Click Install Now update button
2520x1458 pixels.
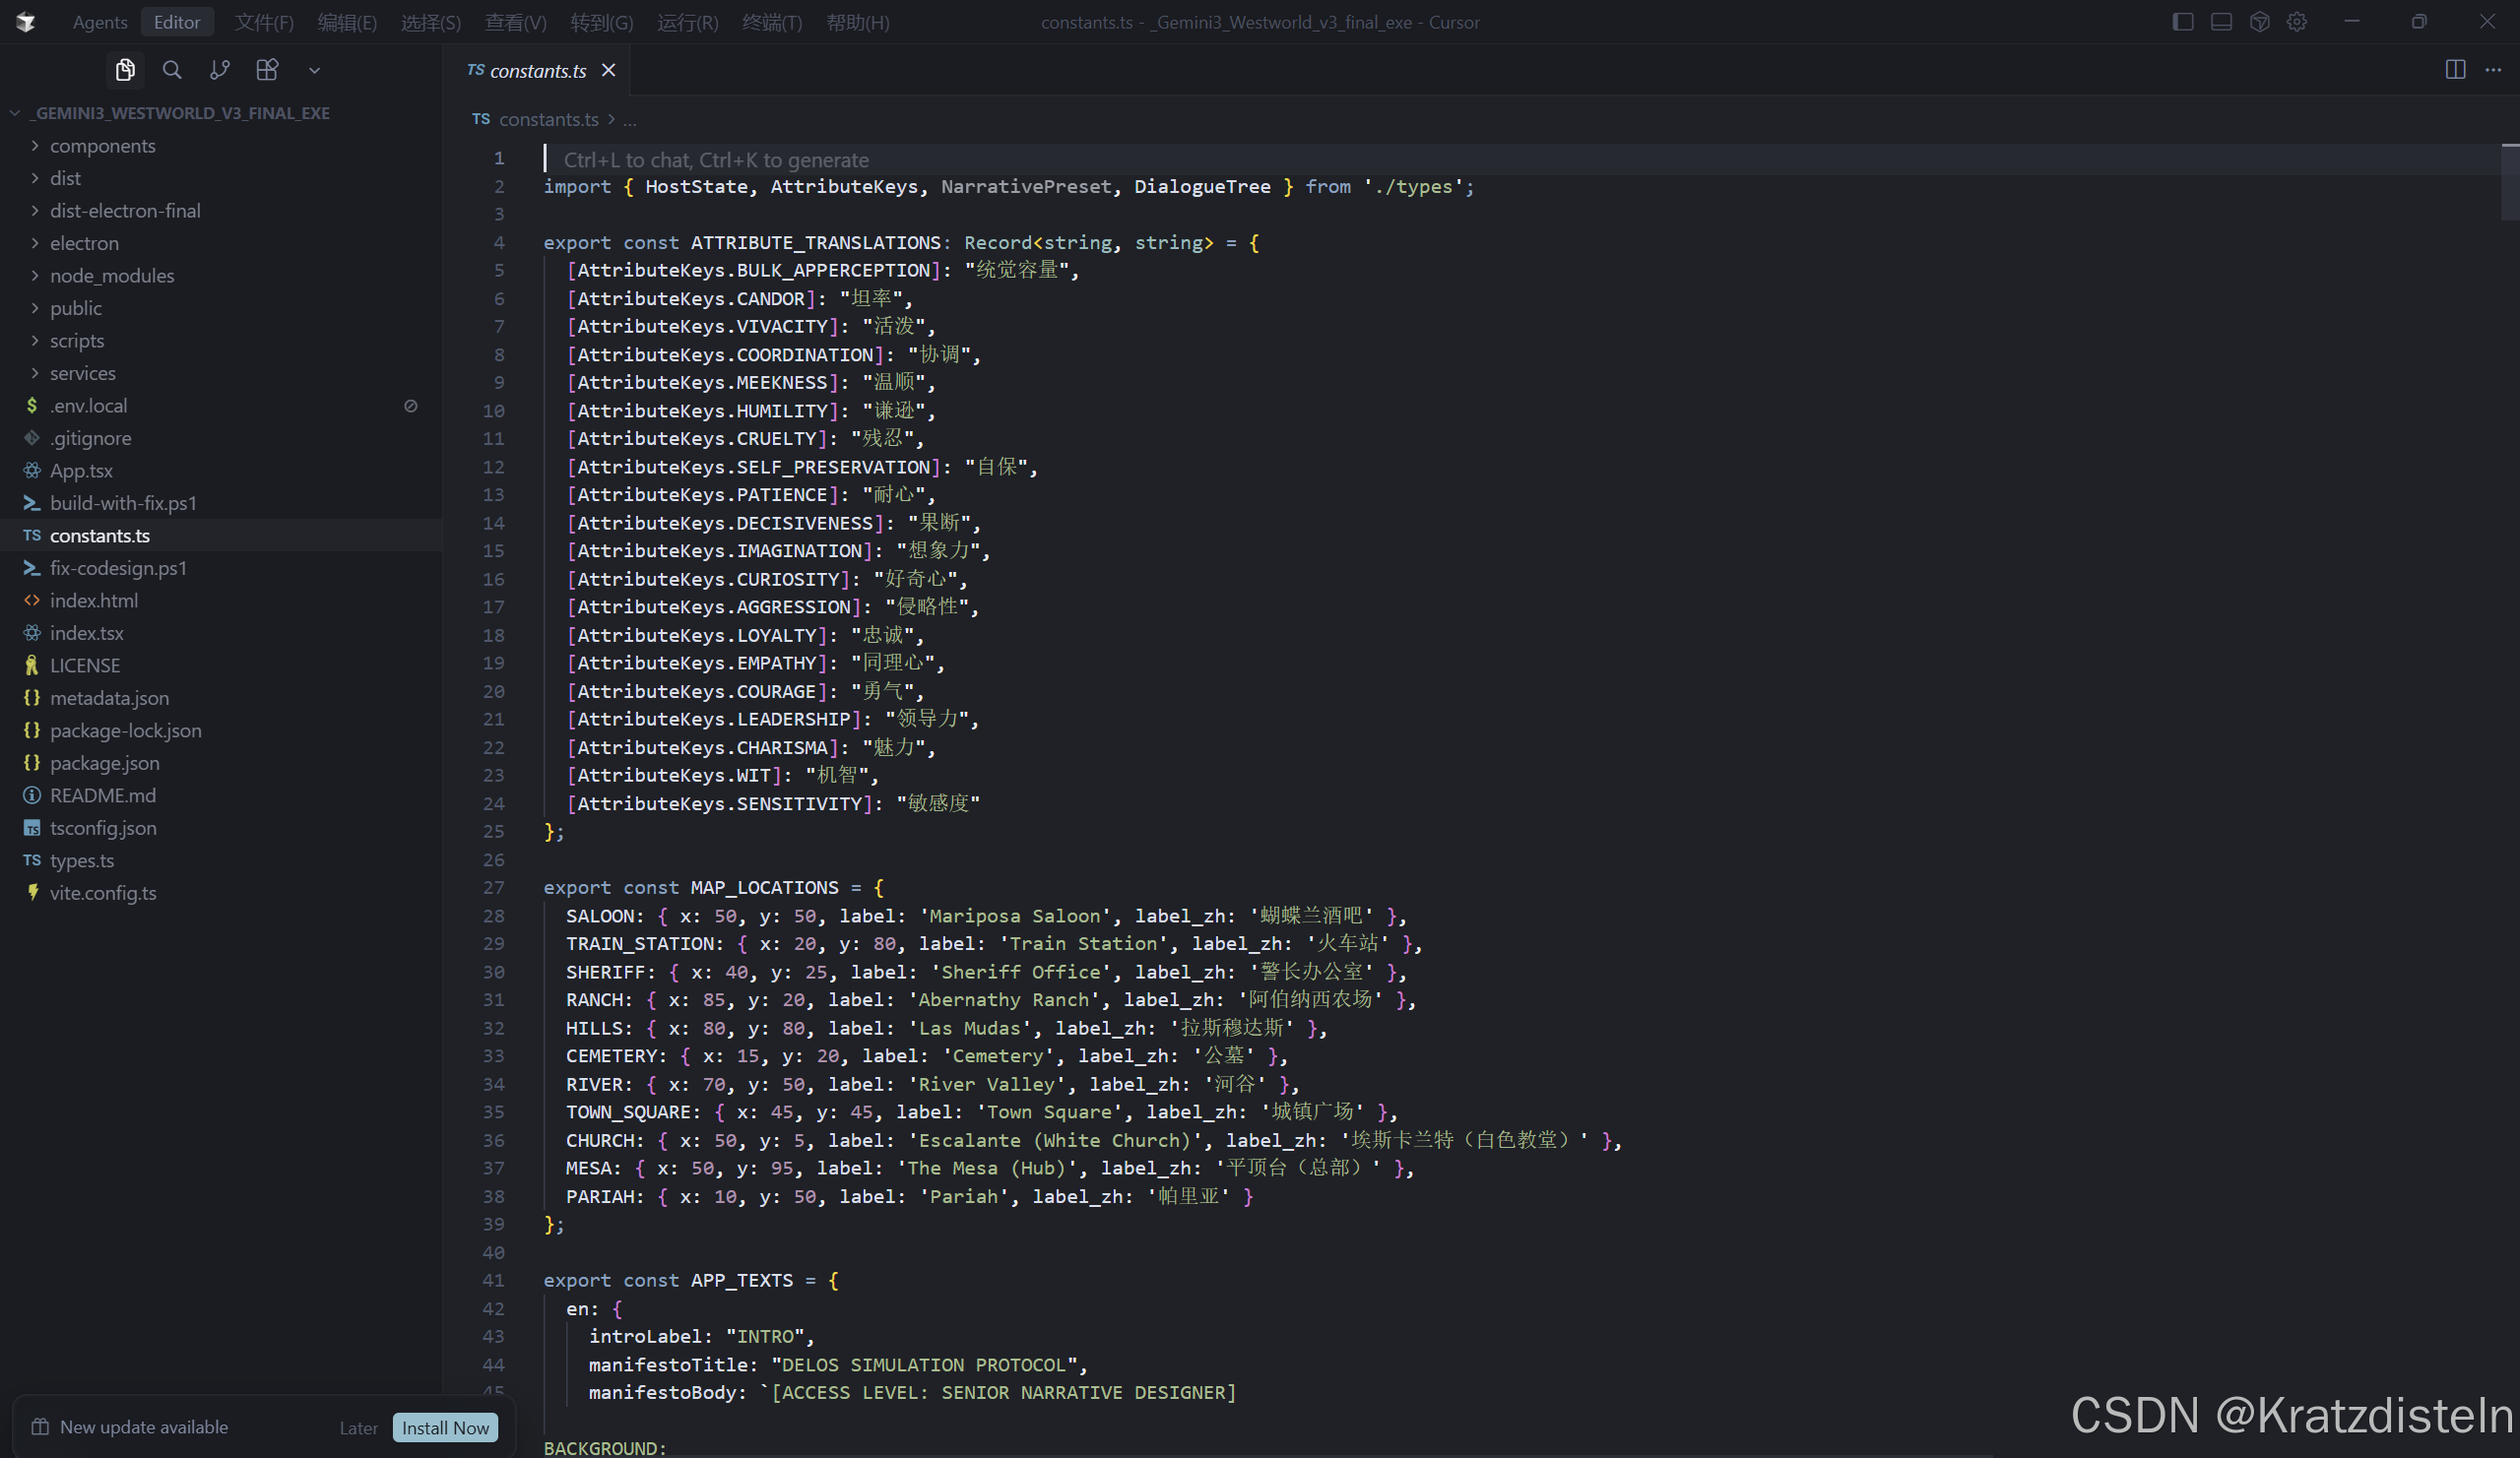[445, 1428]
